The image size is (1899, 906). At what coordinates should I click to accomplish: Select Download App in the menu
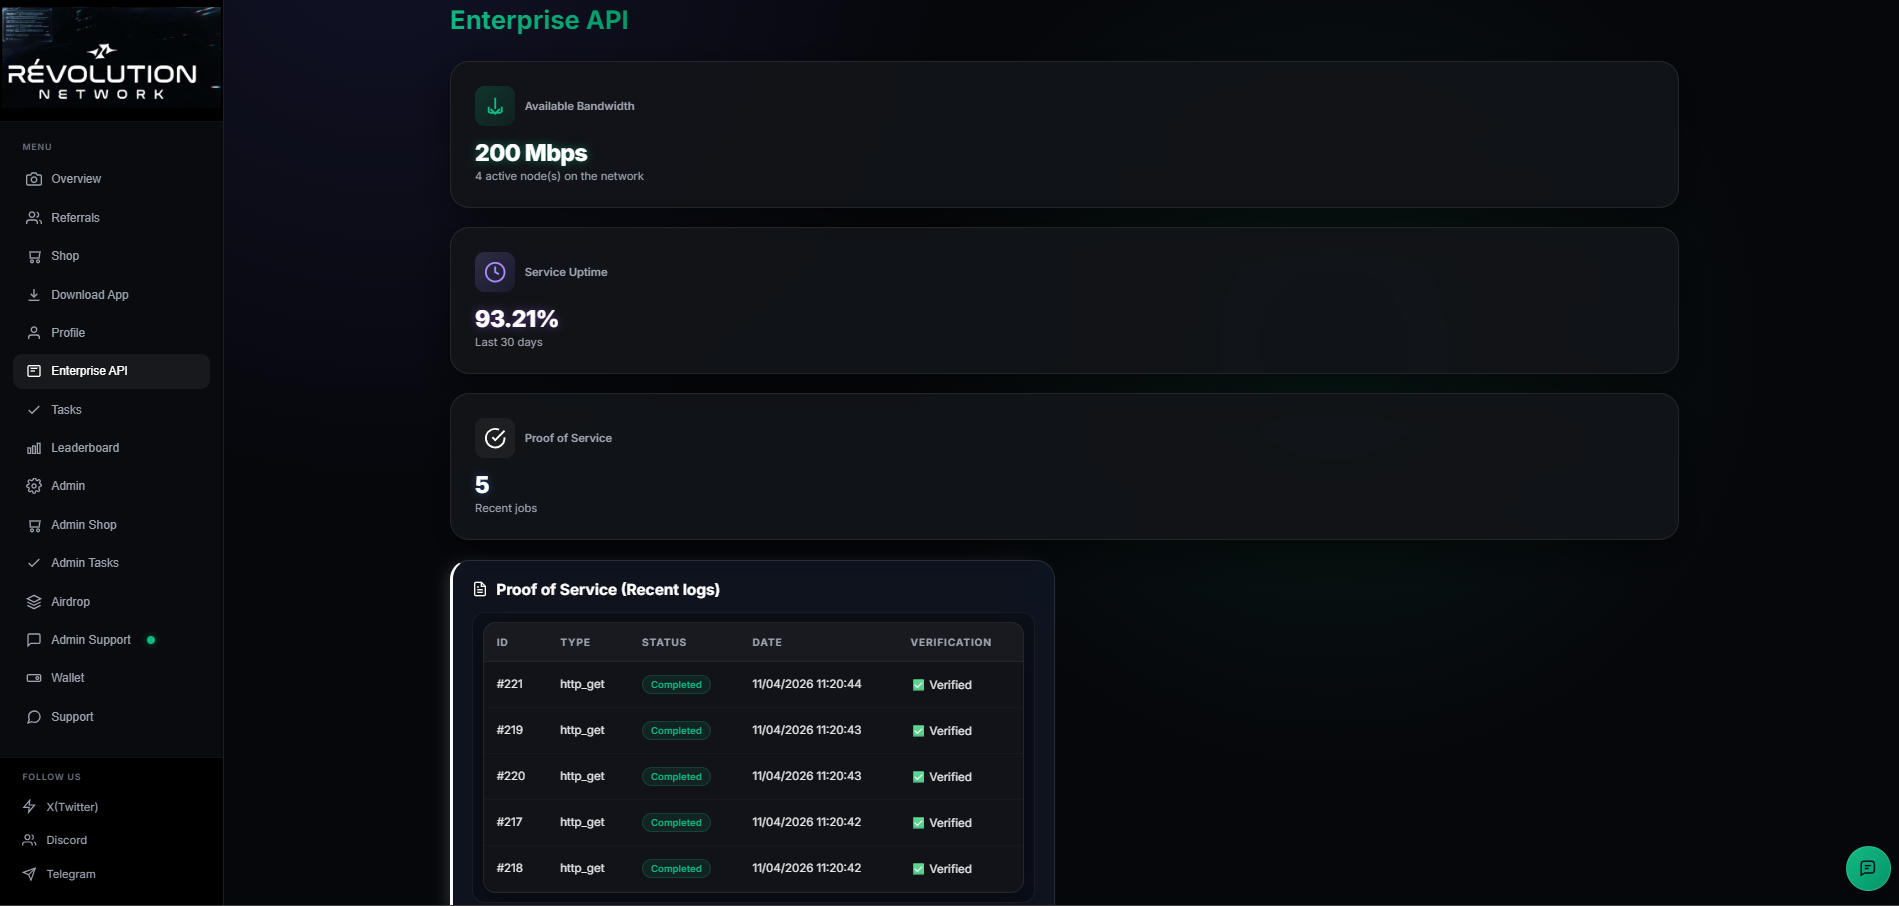pyautogui.click(x=111, y=295)
